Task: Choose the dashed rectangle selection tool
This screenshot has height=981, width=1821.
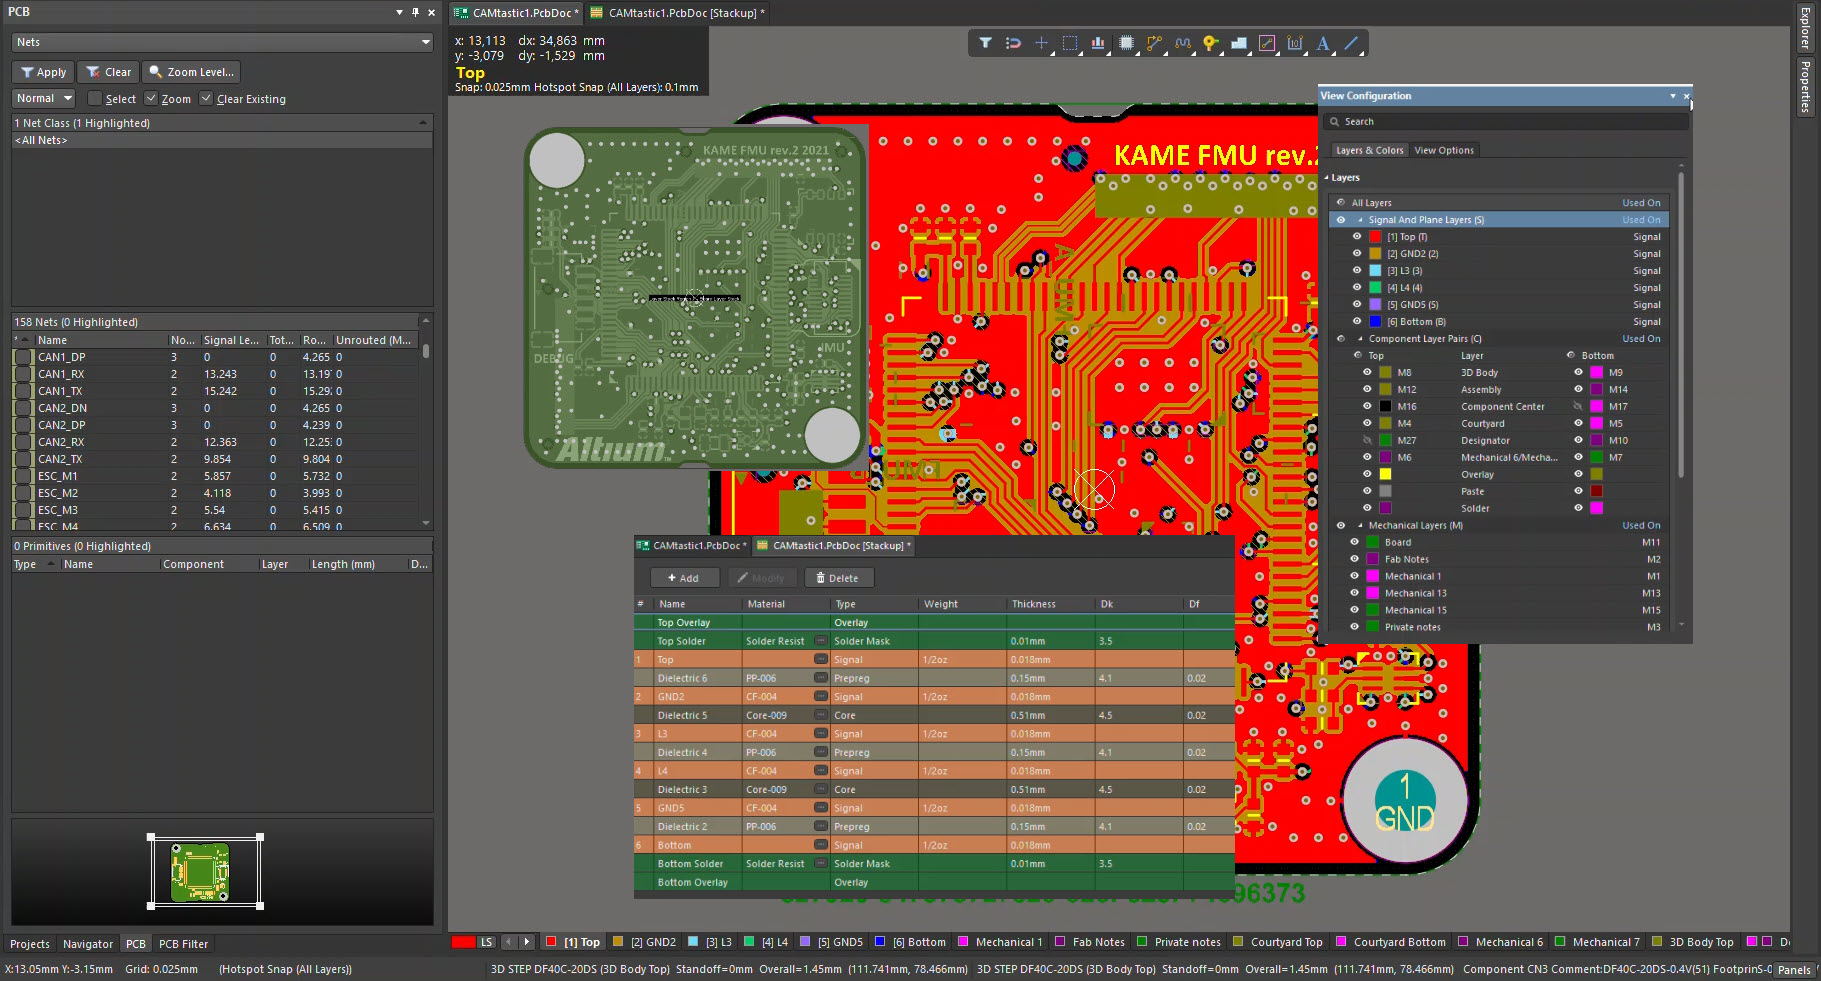Action: pyautogui.click(x=1070, y=43)
